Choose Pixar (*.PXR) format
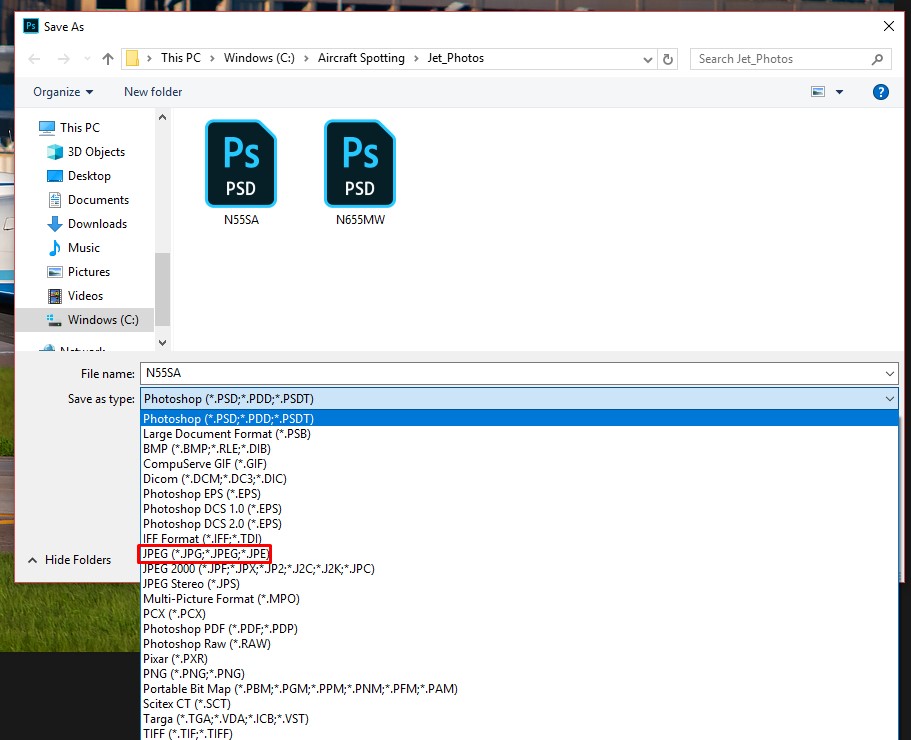911x740 pixels. 519,659
